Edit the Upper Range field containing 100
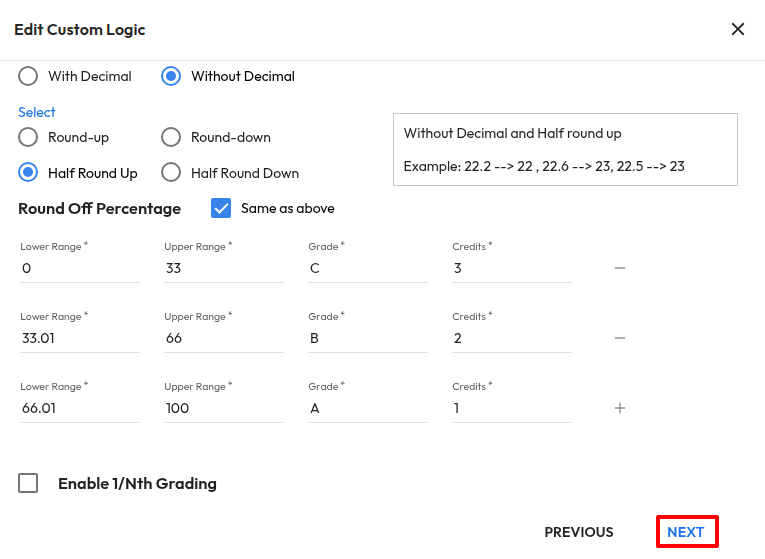This screenshot has width=765, height=559. point(224,408)
